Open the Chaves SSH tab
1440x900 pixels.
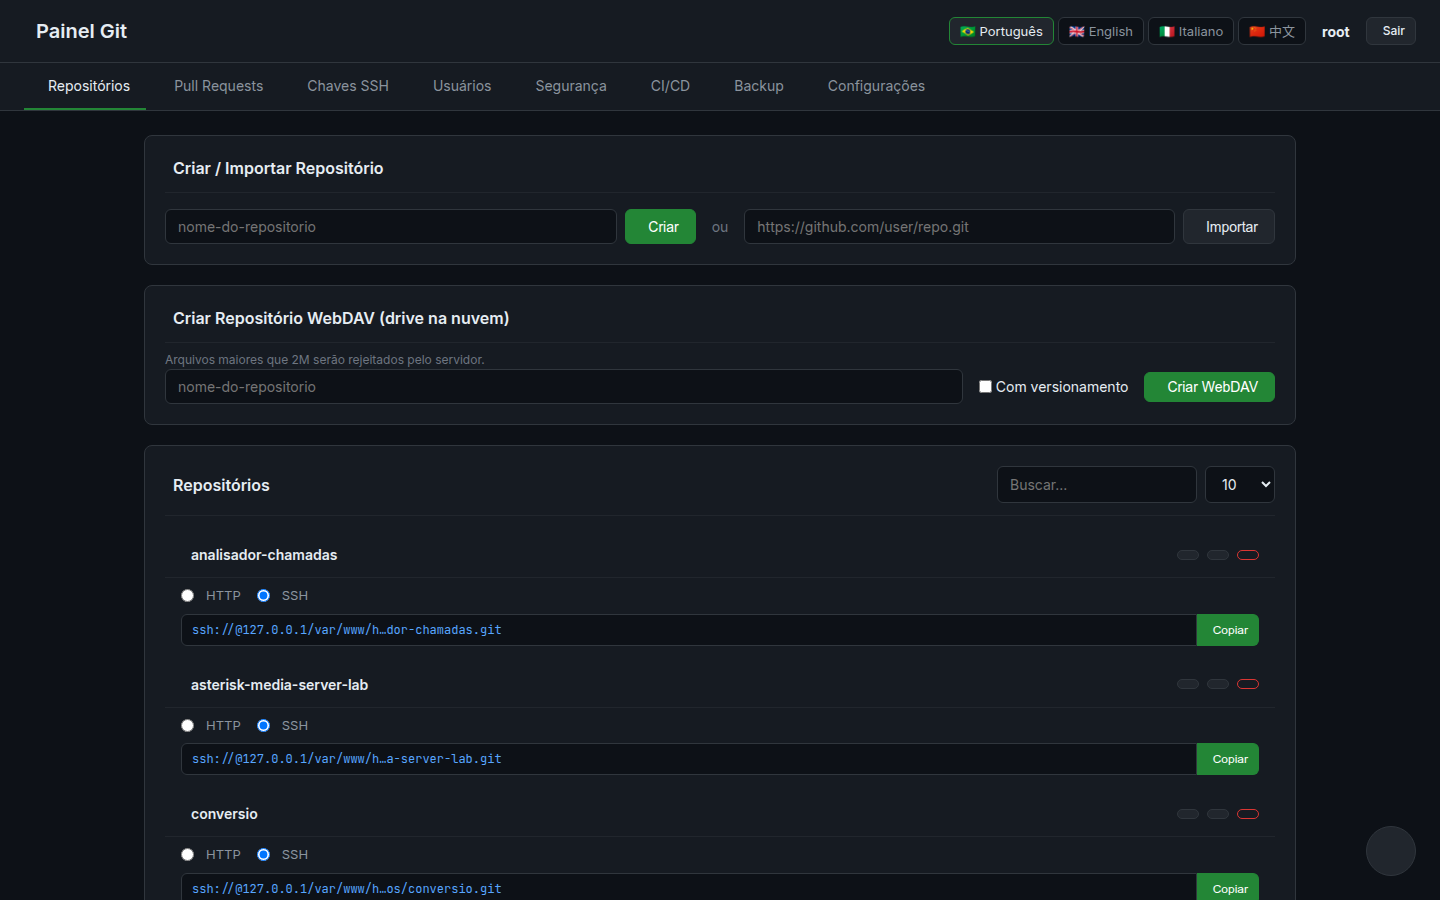[348, 86]
